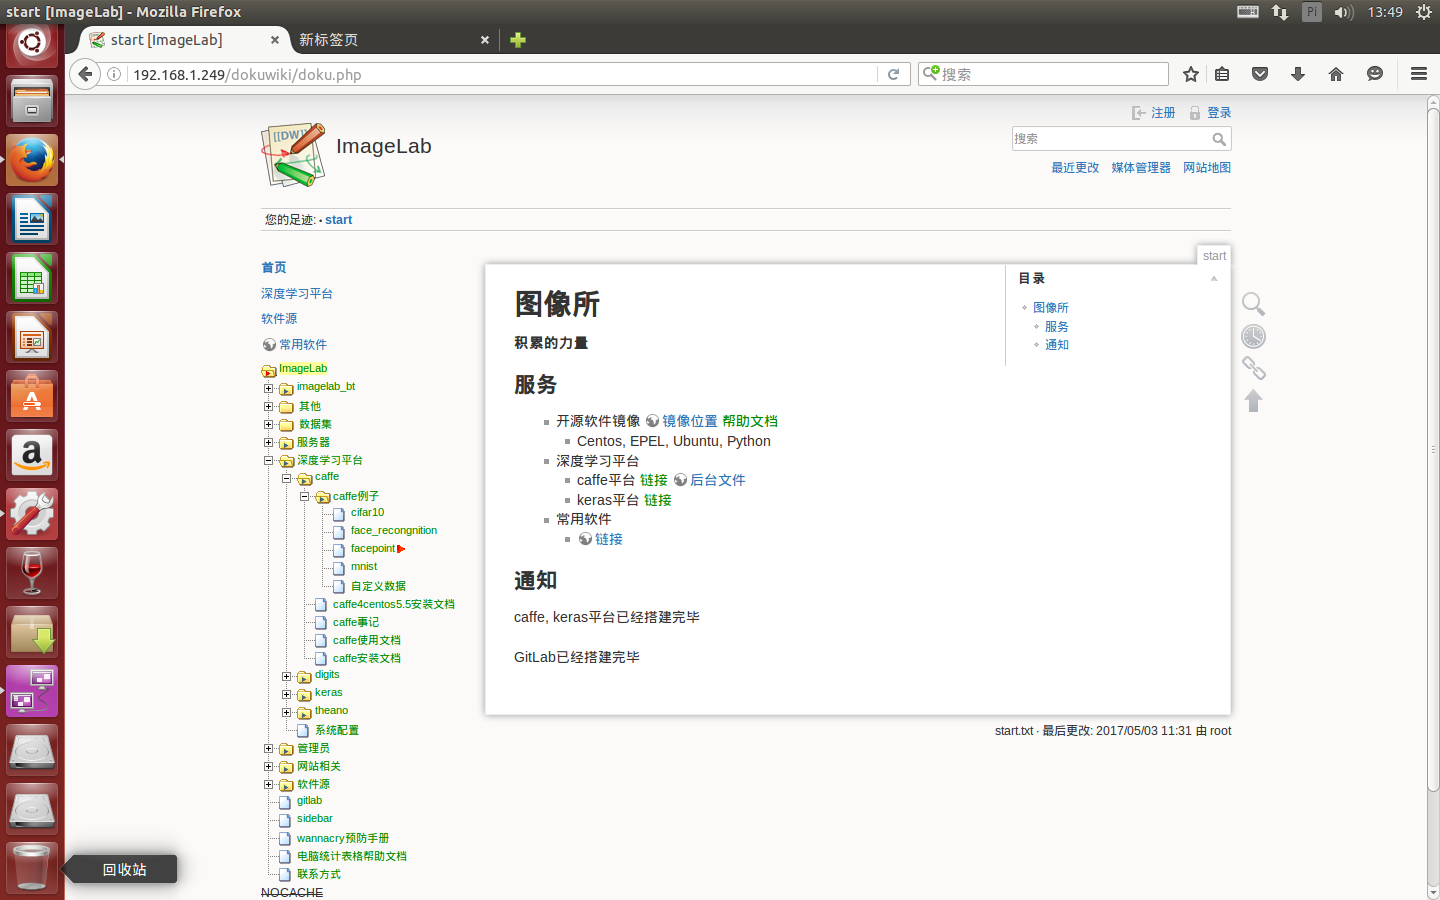This screenshot has height=900, width=1440.
Task: Go to Firefox home icon
Action: click(x=1336, y=74)
